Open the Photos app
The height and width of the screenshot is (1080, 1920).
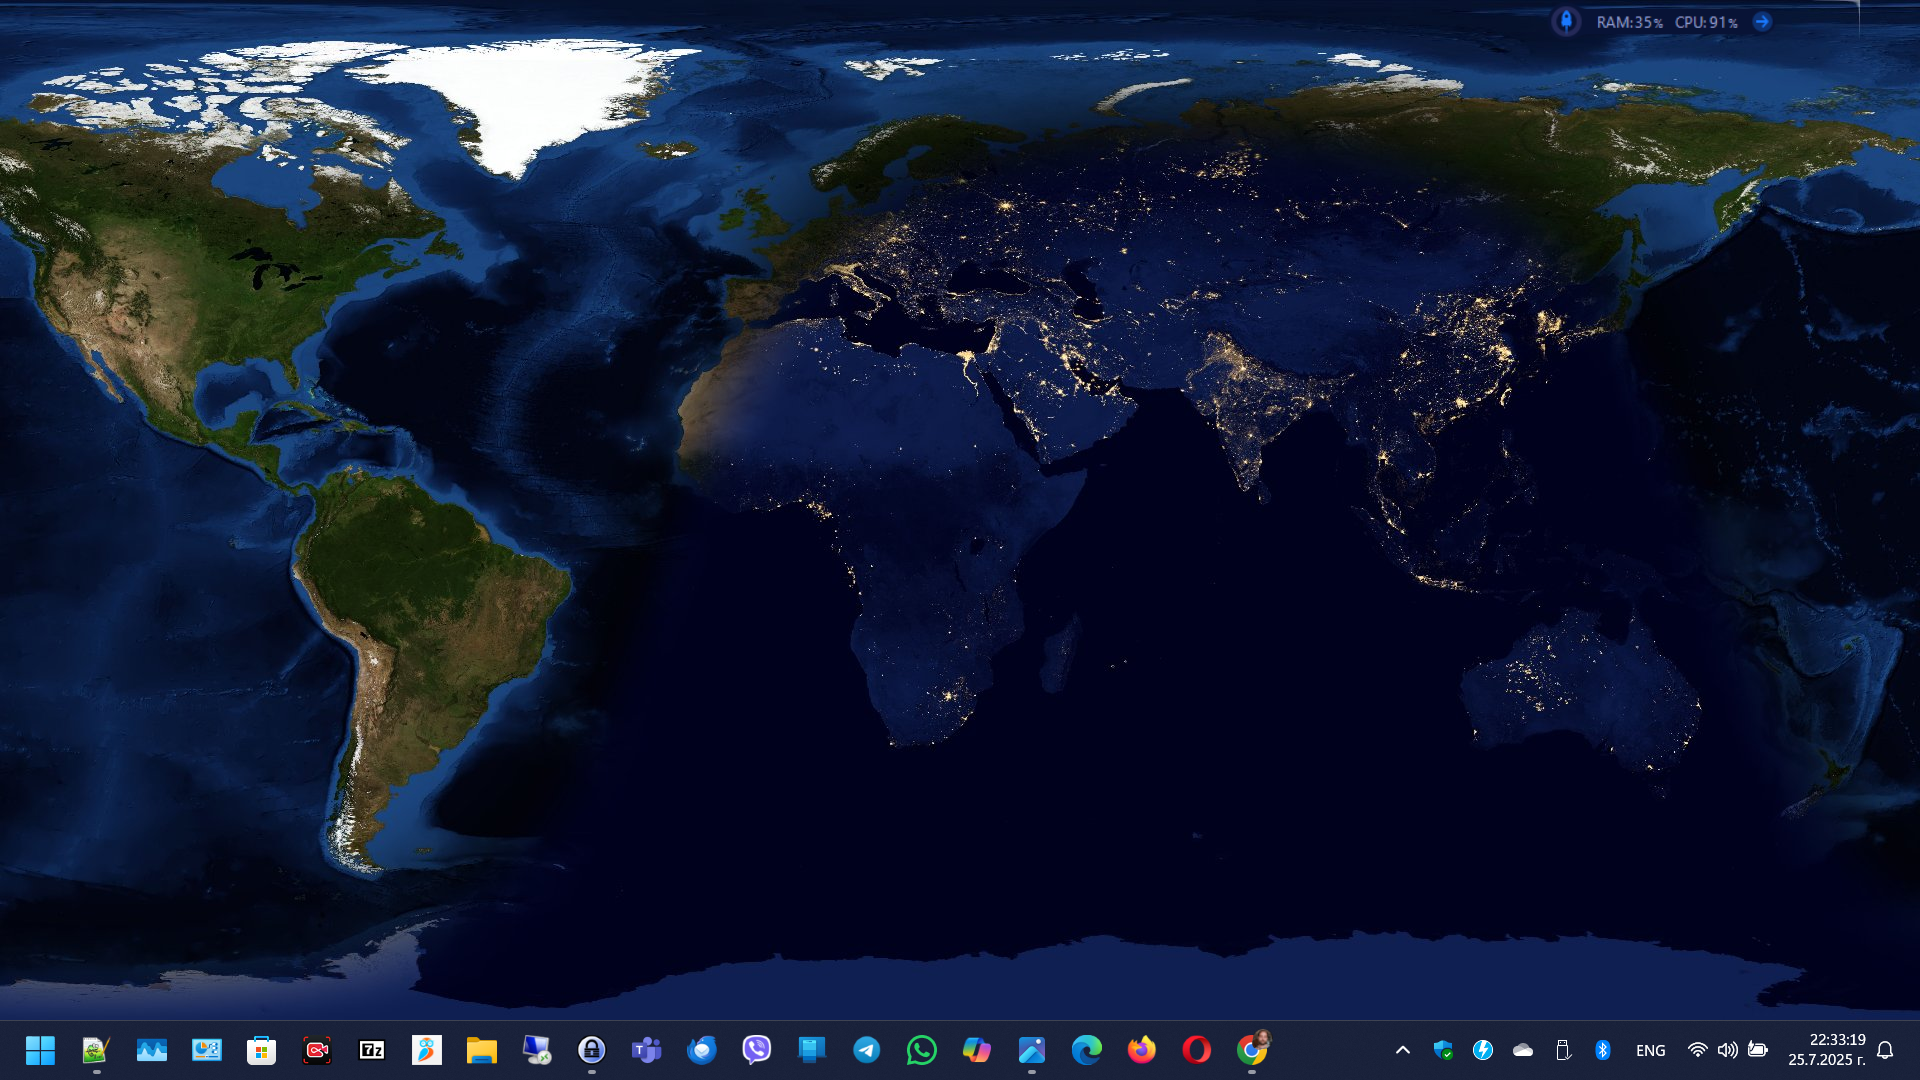click(1031, 1050)
